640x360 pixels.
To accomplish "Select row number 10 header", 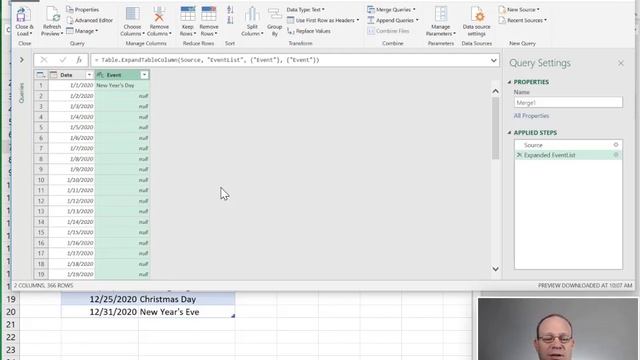I will click(x=41, y=180).
